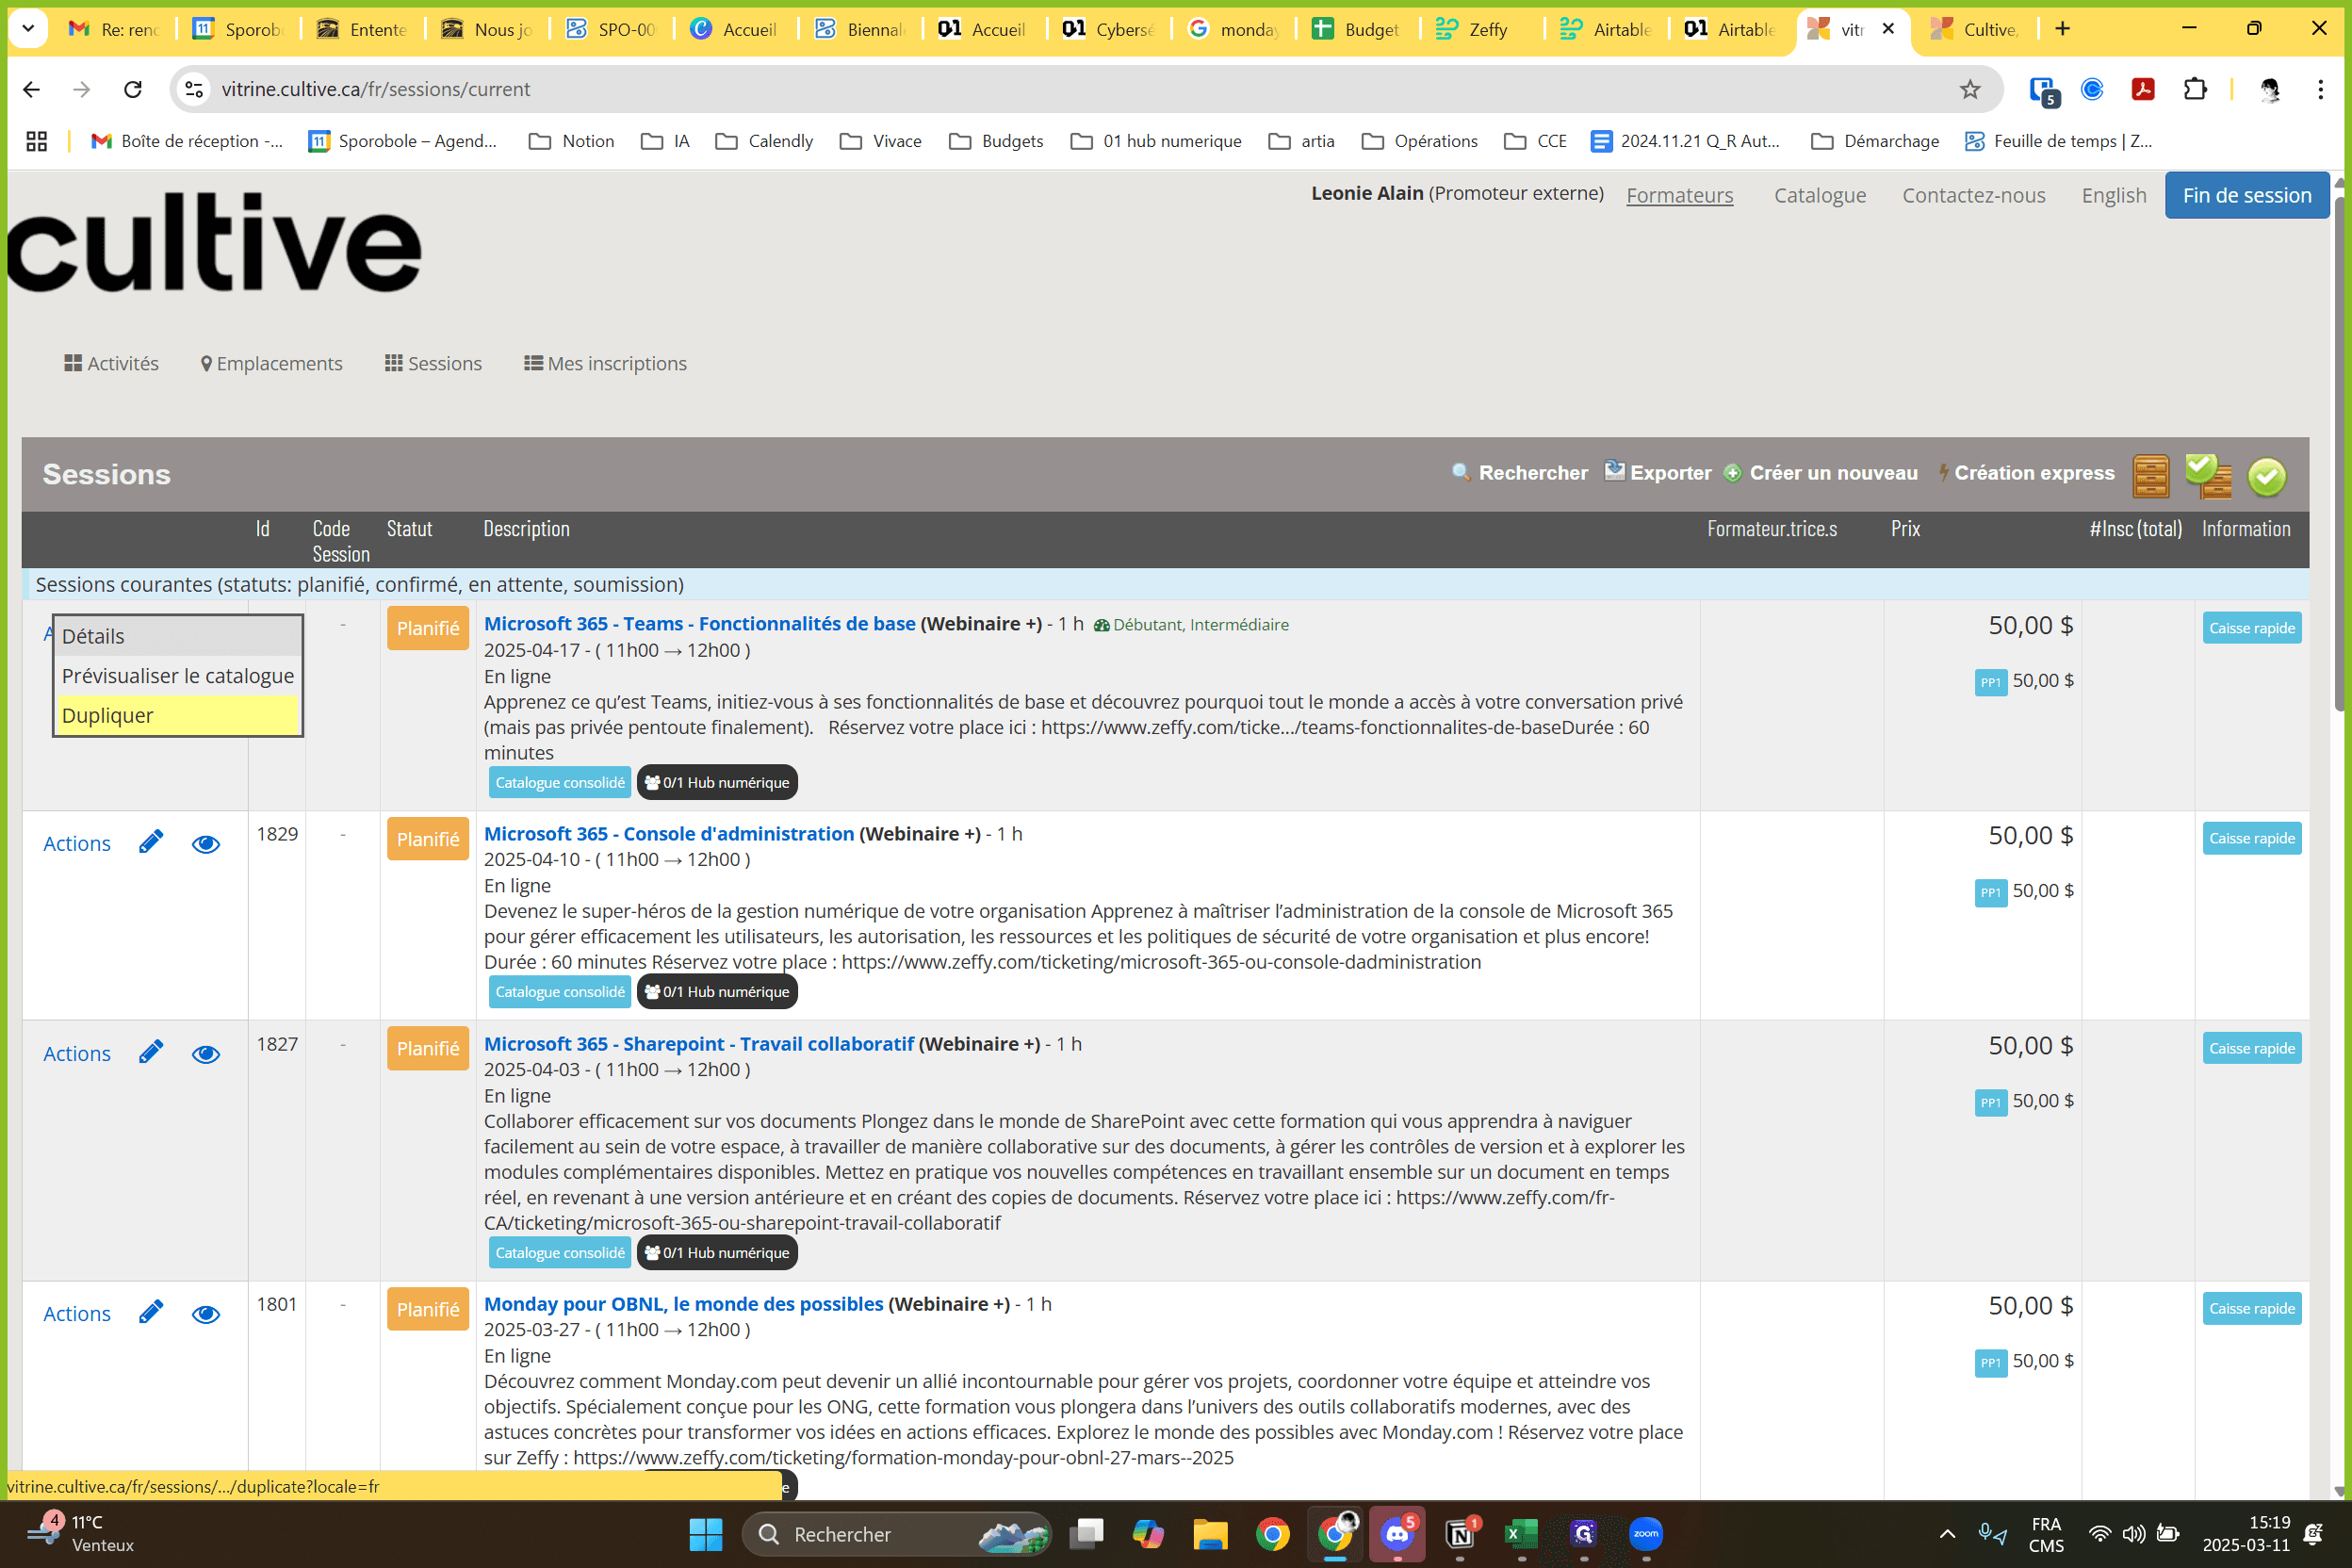The width and height of the screenshot is (2352, 1568).
Task: Open the Activités navigation tab
Action: (x=111, y=363)
